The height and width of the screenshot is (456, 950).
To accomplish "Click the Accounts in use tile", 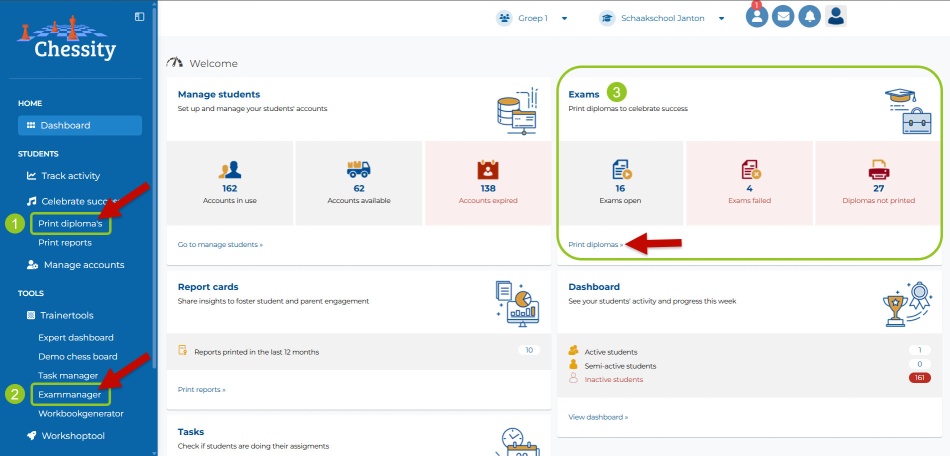I will click(229, 182).
